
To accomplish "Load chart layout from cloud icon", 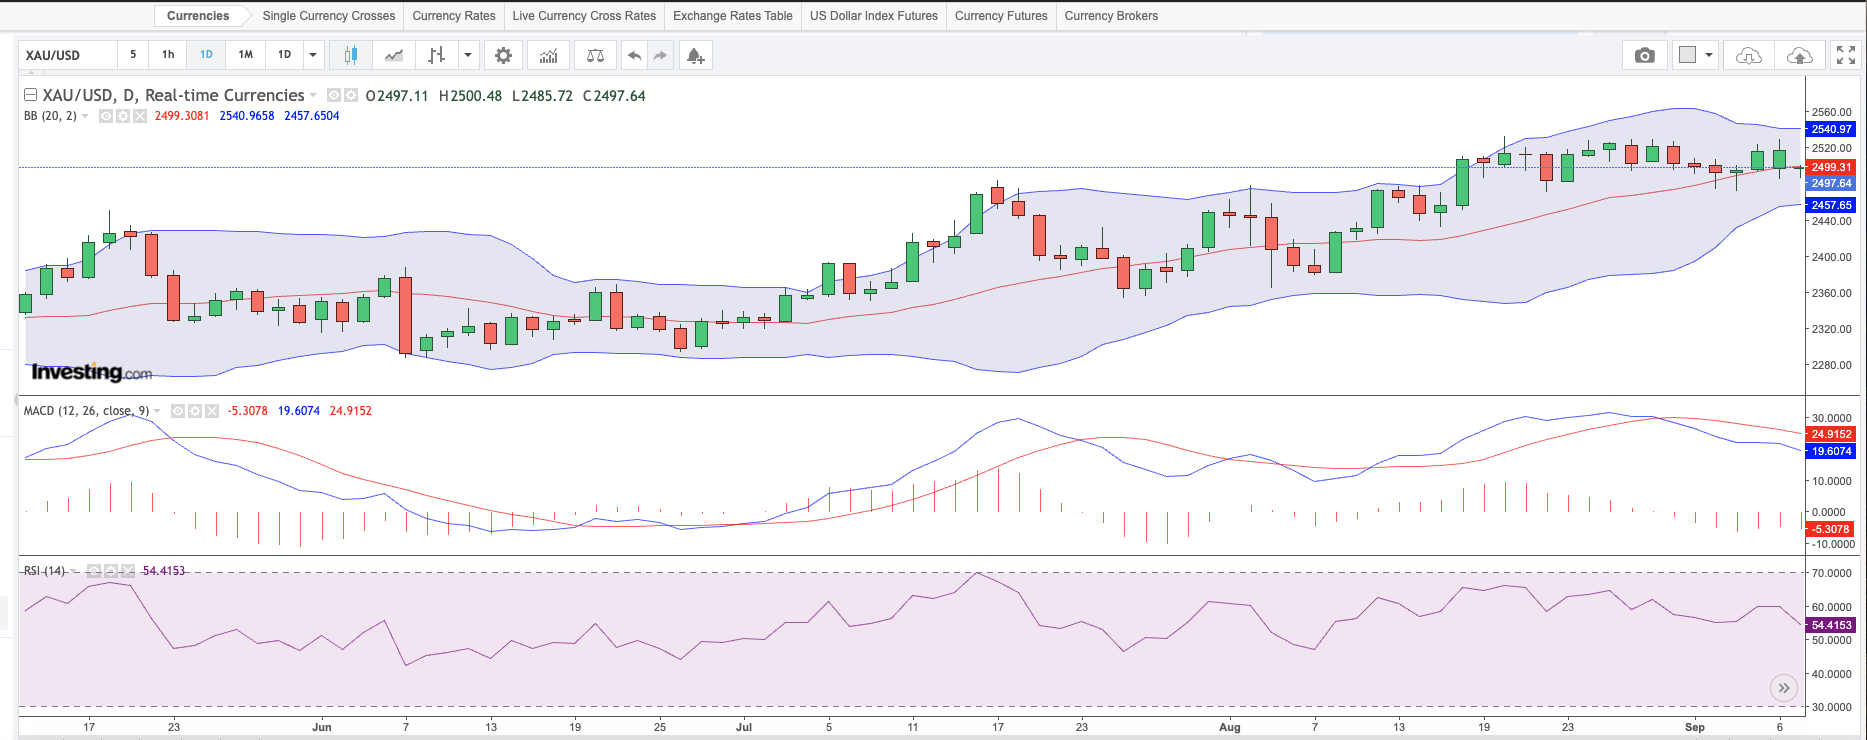I will click(x=1748, y=55).
